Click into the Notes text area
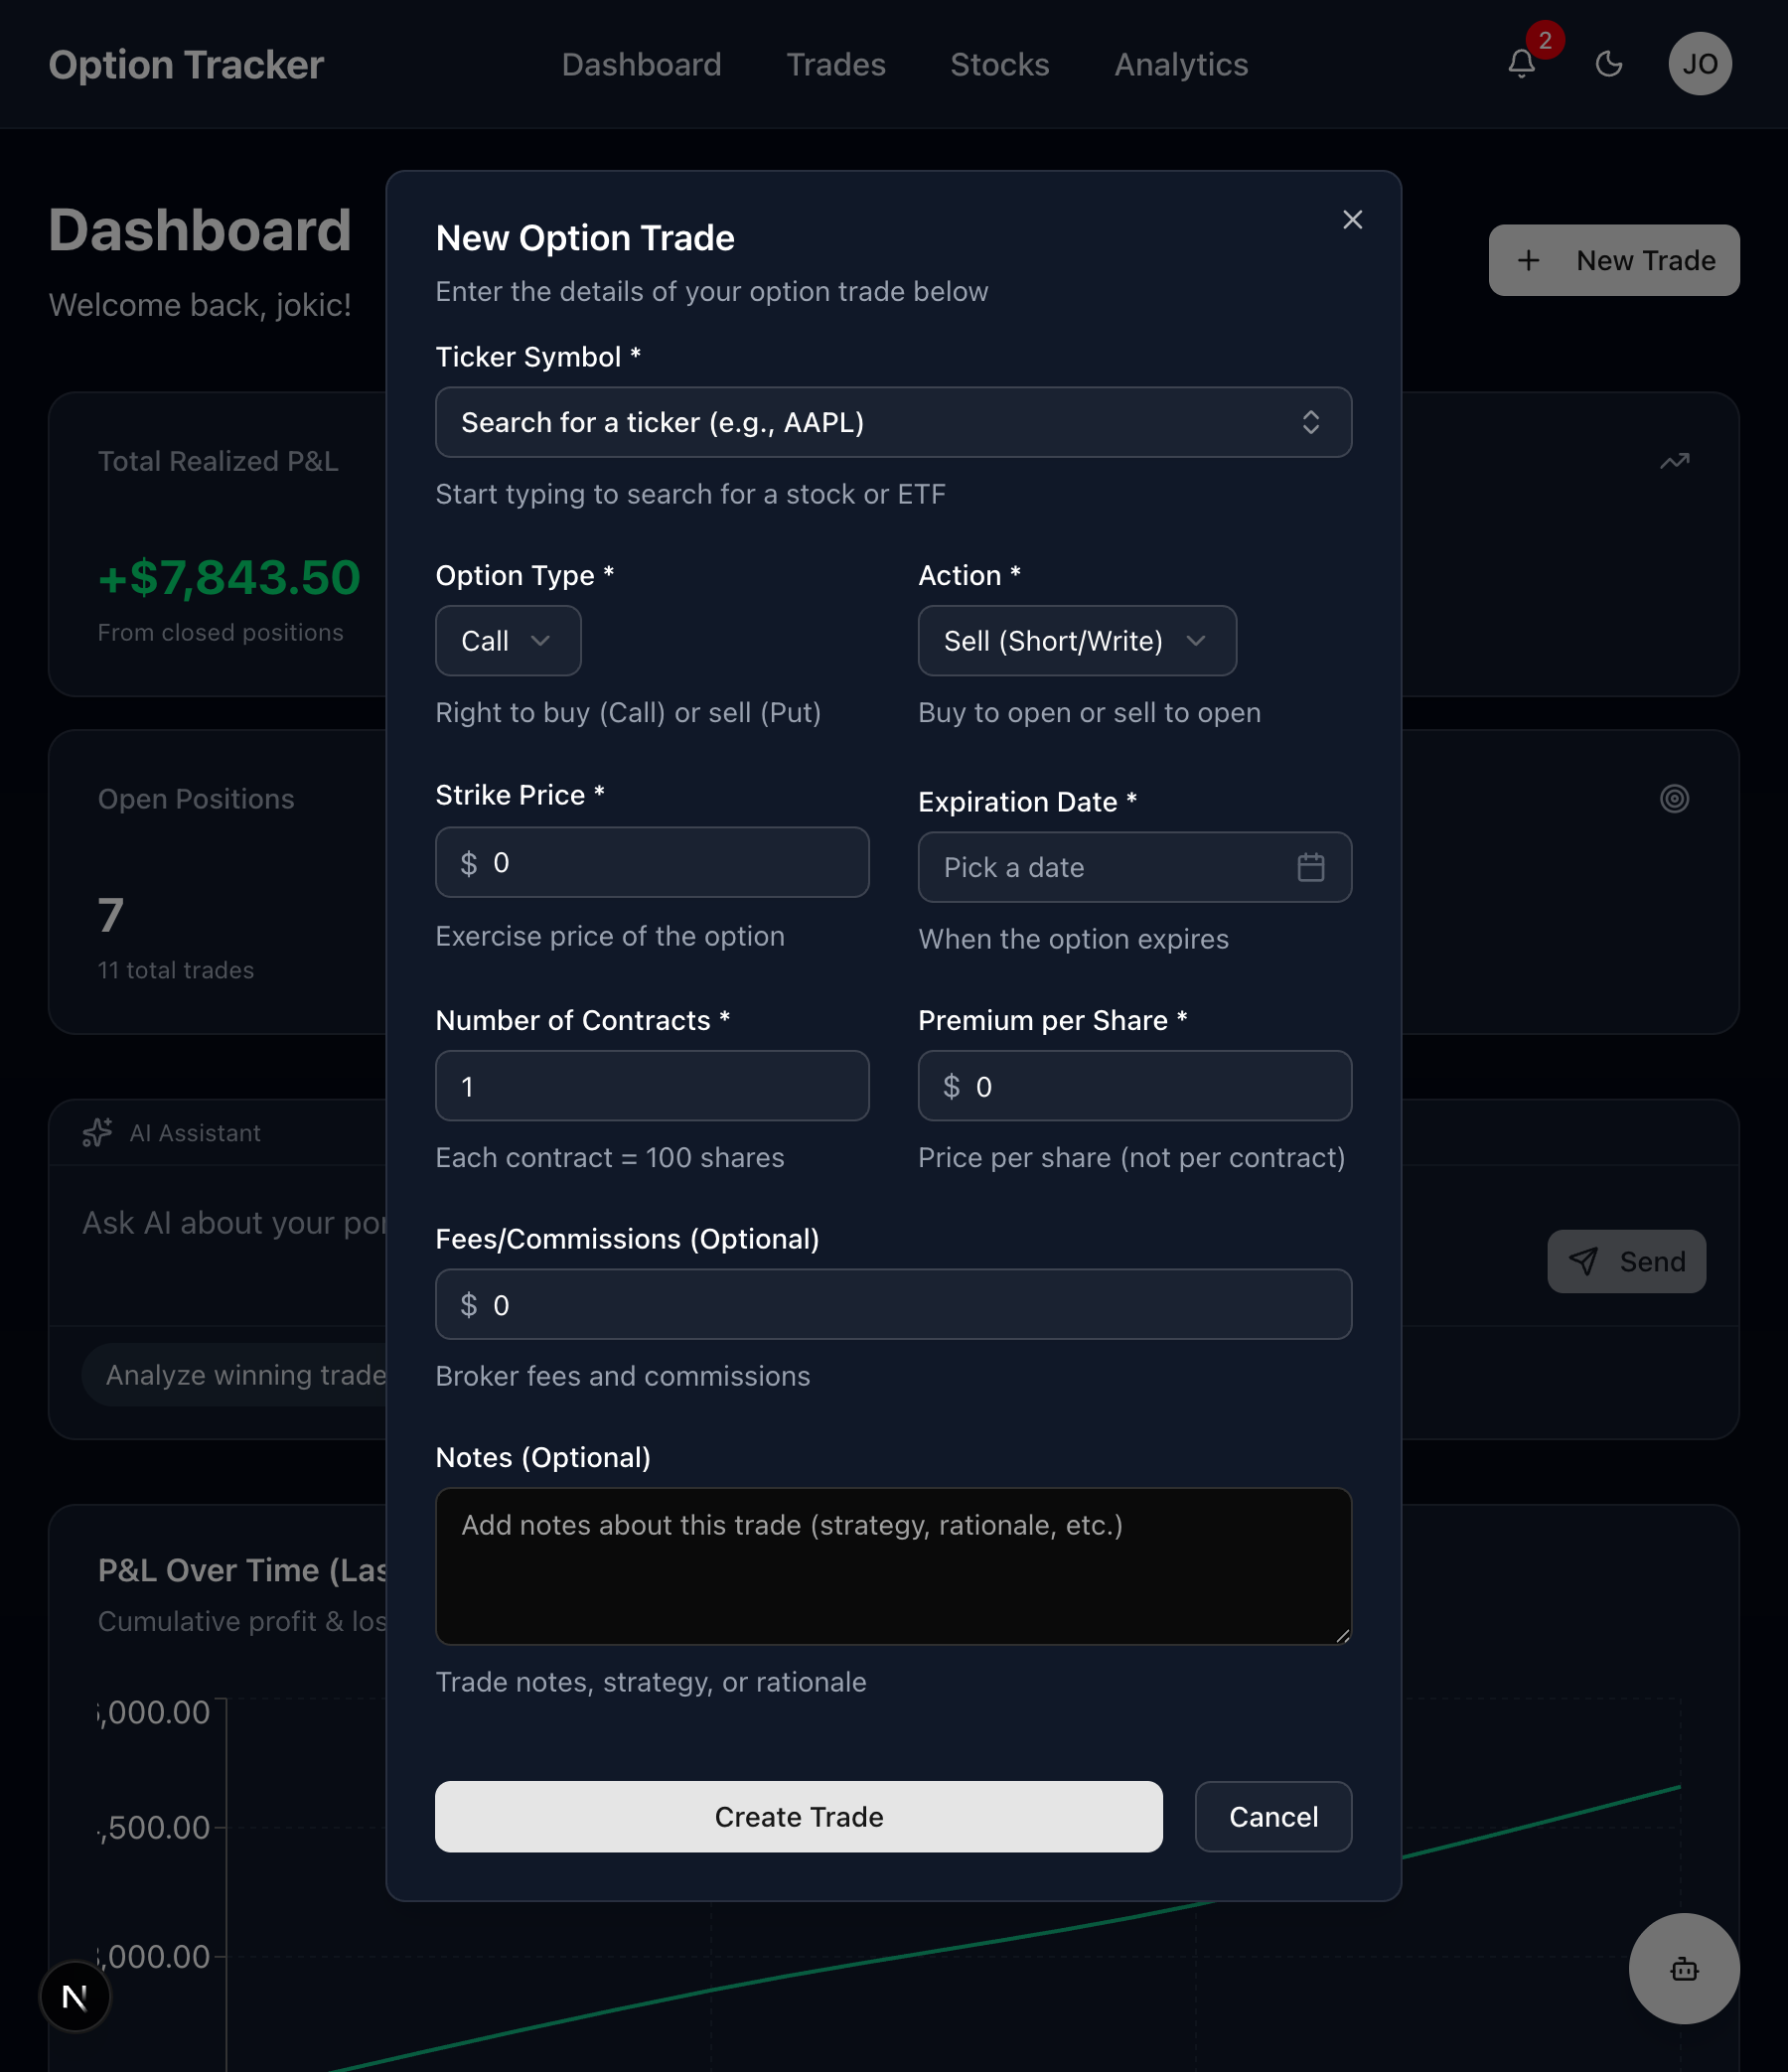This screenshot has width=1788, height=2072. [x=893, y=1566]
